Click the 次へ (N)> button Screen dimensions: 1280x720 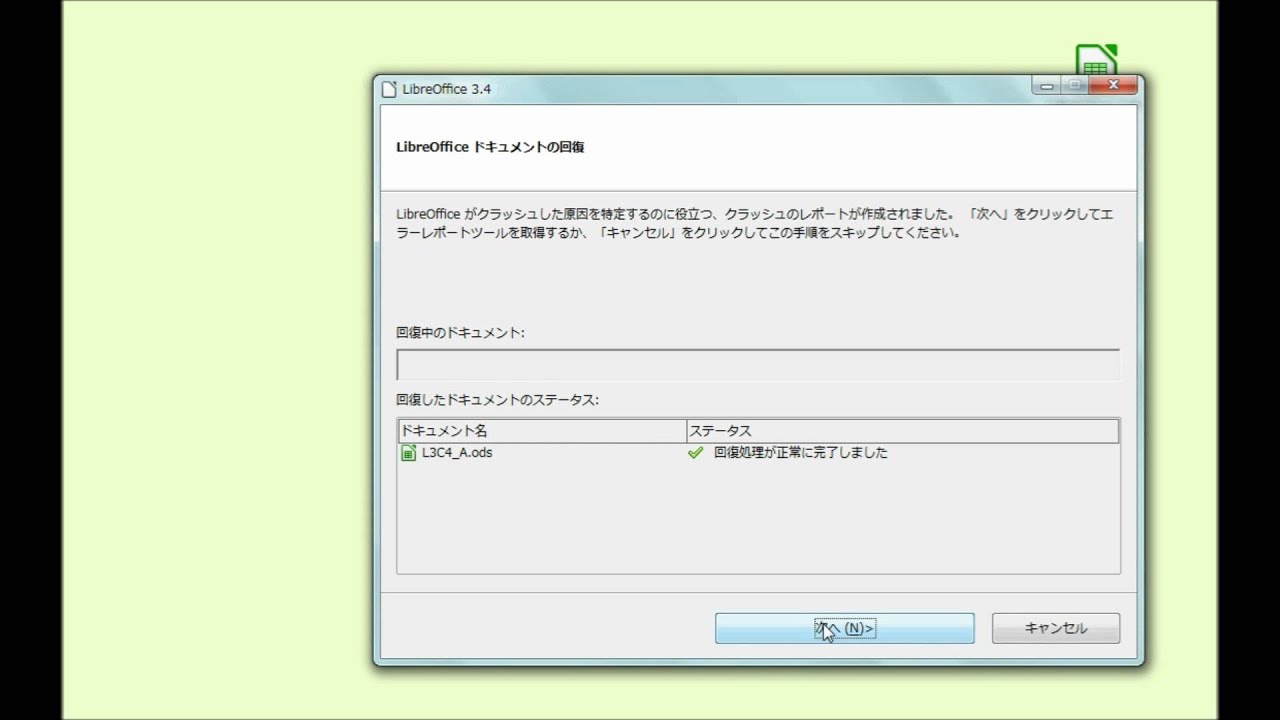point(844,628)
